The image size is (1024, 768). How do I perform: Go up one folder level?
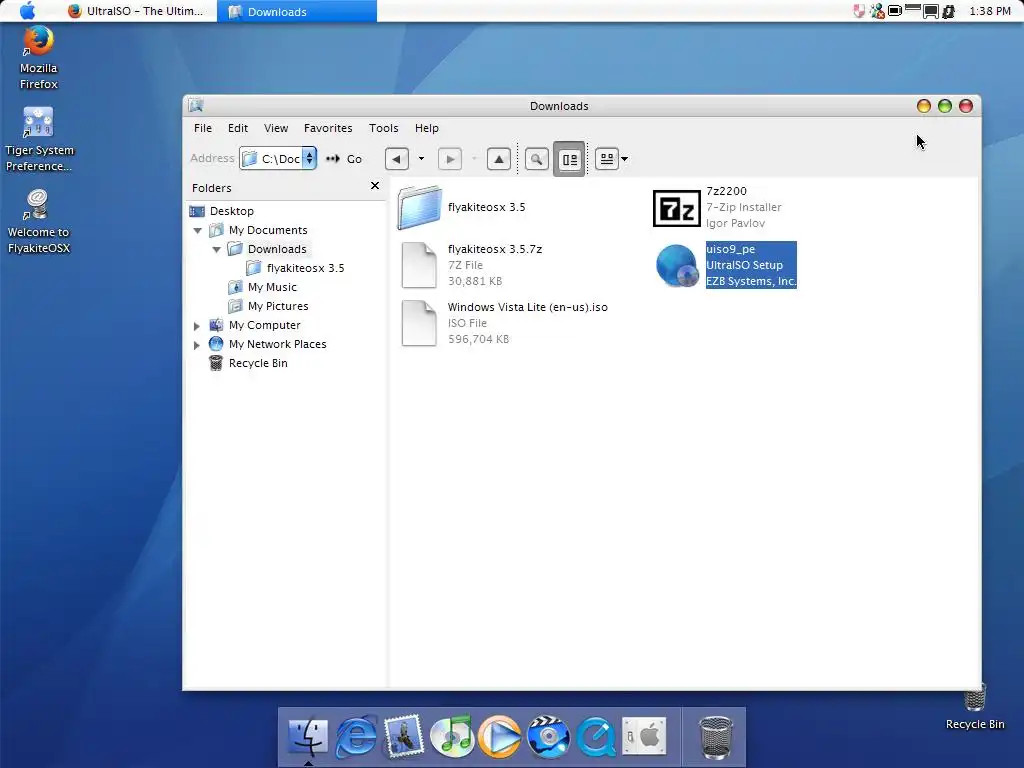click(499, 159)
